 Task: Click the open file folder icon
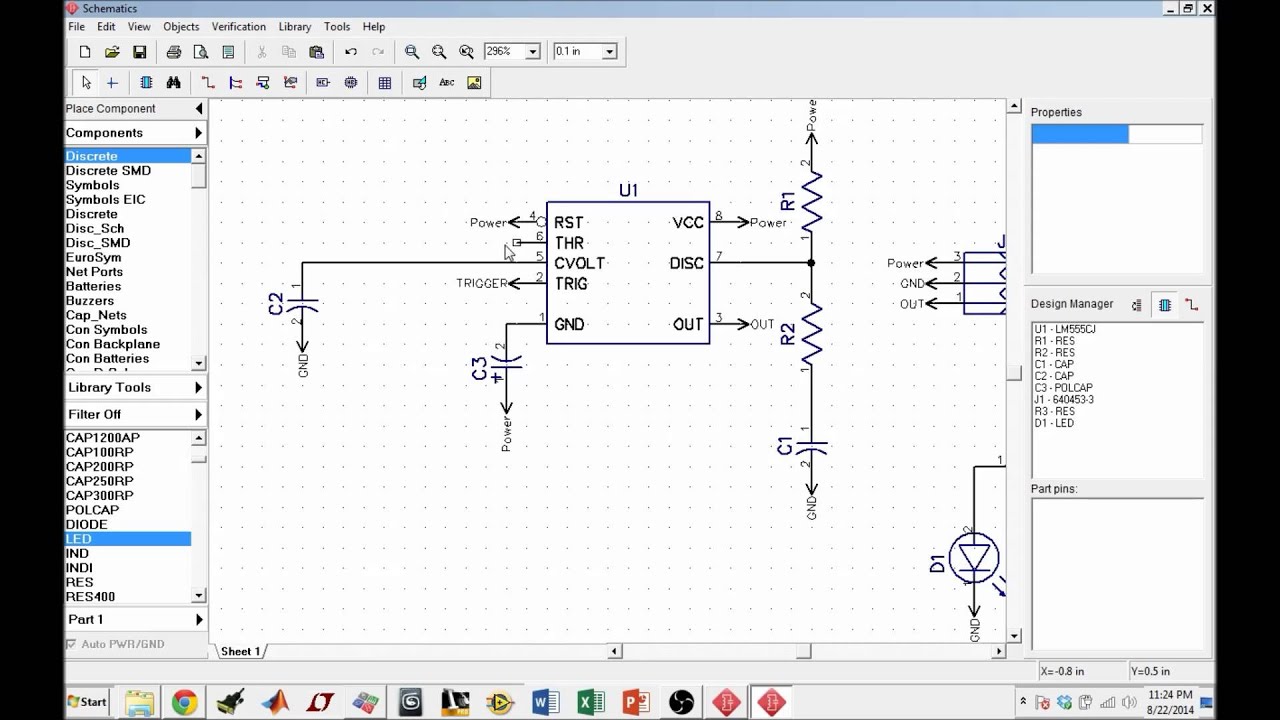pos(112,52)
